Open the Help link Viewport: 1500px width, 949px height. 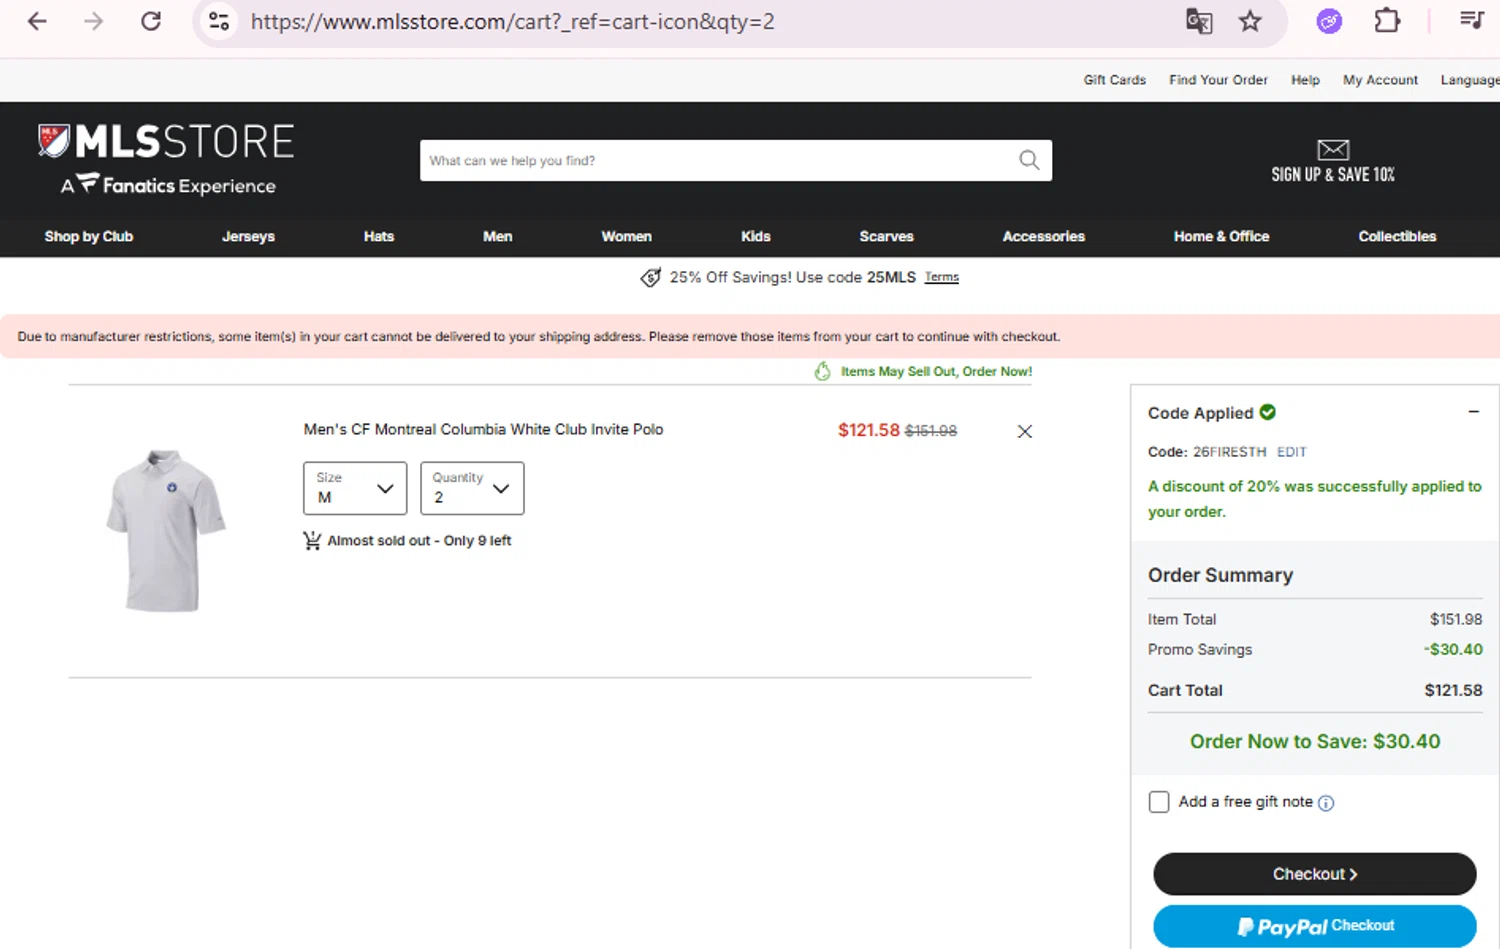[1305, 80]
